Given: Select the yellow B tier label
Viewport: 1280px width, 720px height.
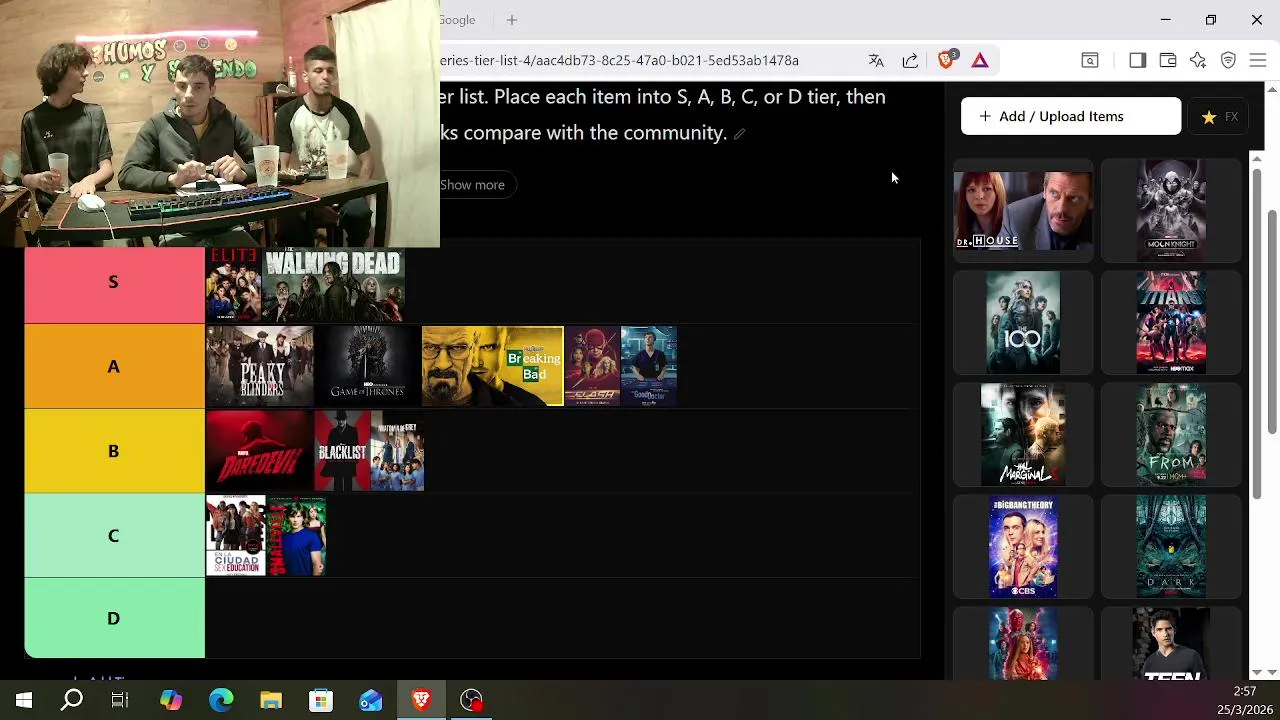Looking at the screenshot, I should tap(114, 451).
